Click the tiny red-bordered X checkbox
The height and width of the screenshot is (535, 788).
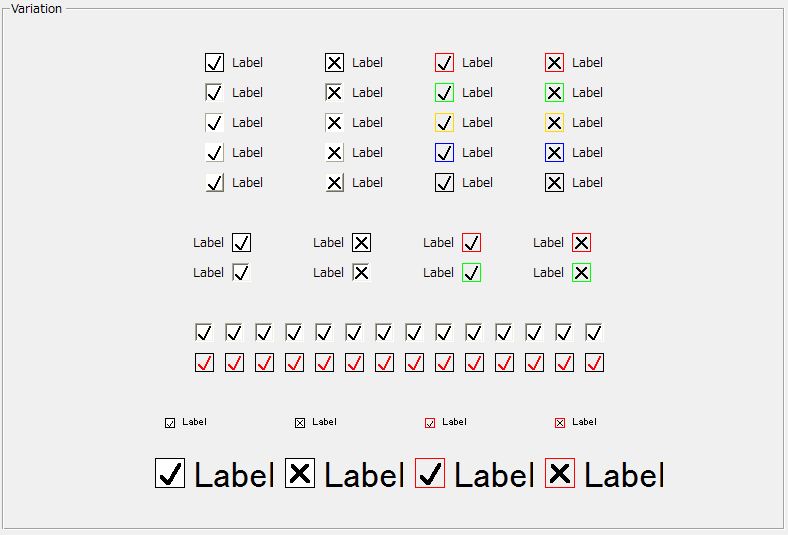tap(560, 423)
